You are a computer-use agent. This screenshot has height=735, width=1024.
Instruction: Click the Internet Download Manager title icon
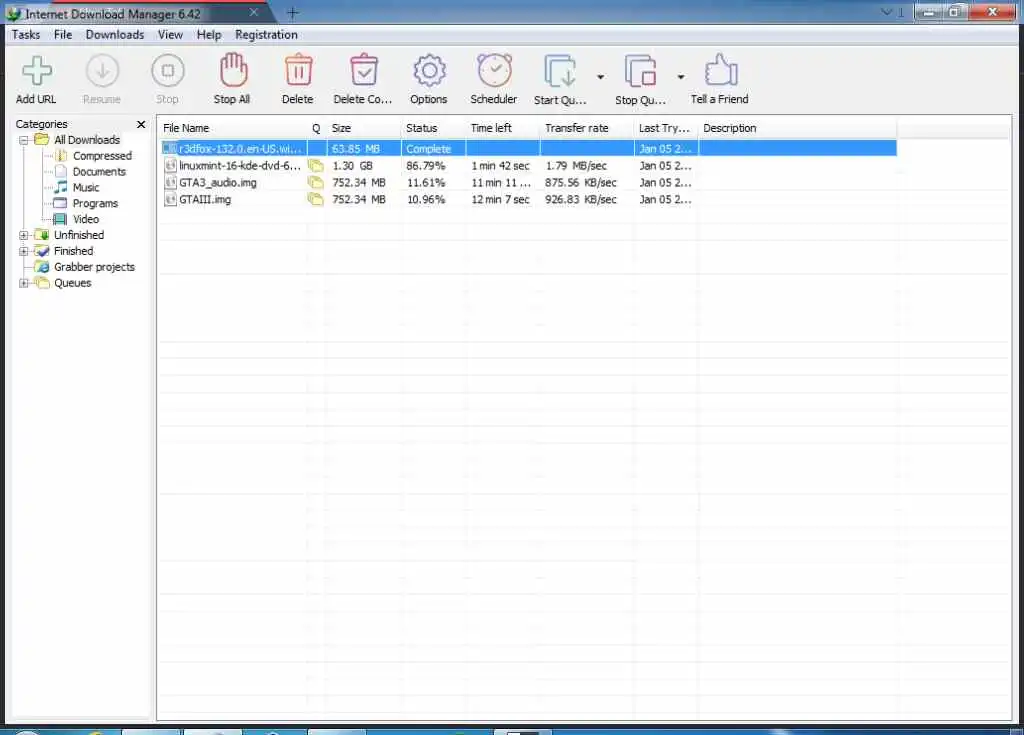14,13
